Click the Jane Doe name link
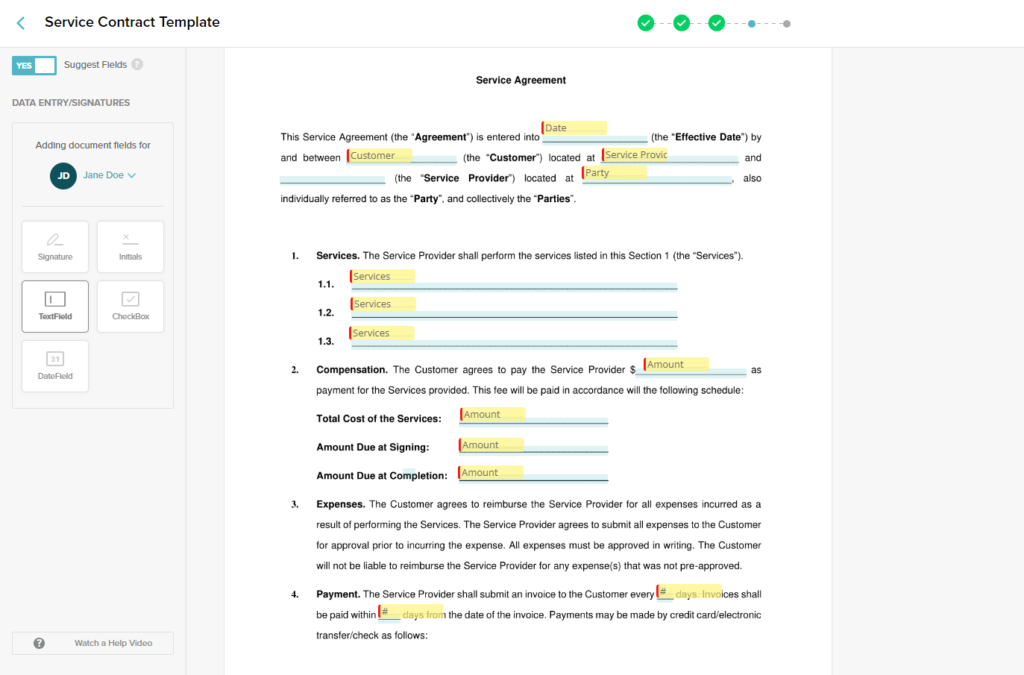 tap(104, 175)
